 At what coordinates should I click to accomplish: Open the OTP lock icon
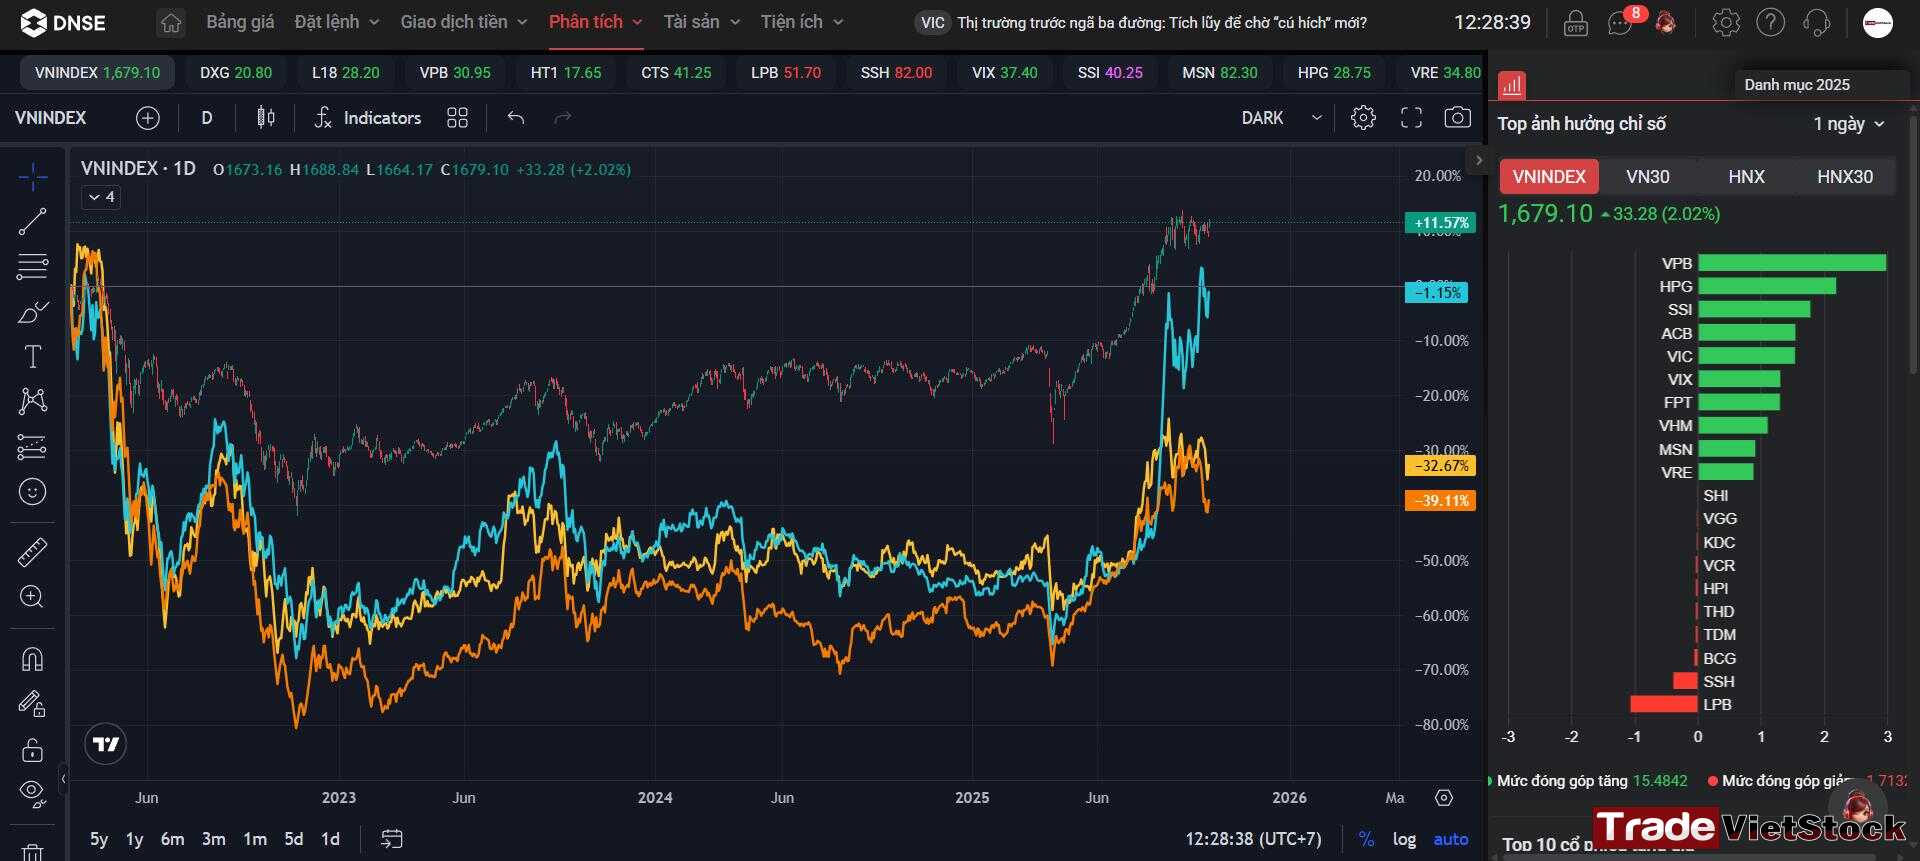[x=1576, y=22]
